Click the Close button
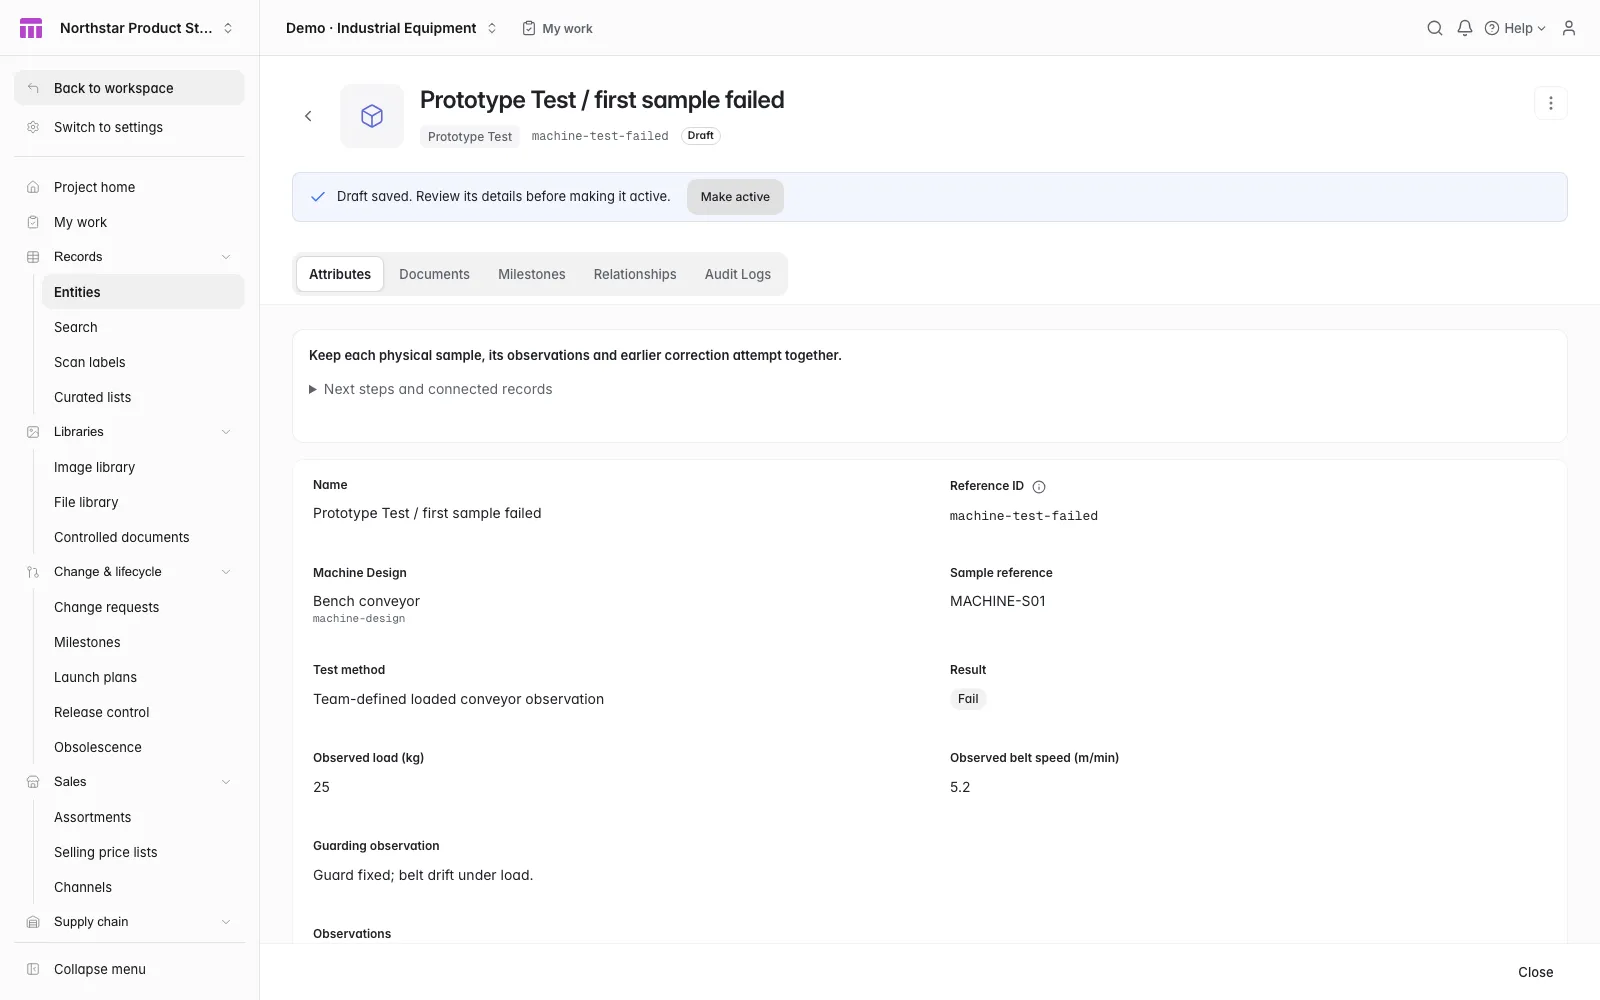Viewport: 1600px width, 1000px height. coord(1535,972)
